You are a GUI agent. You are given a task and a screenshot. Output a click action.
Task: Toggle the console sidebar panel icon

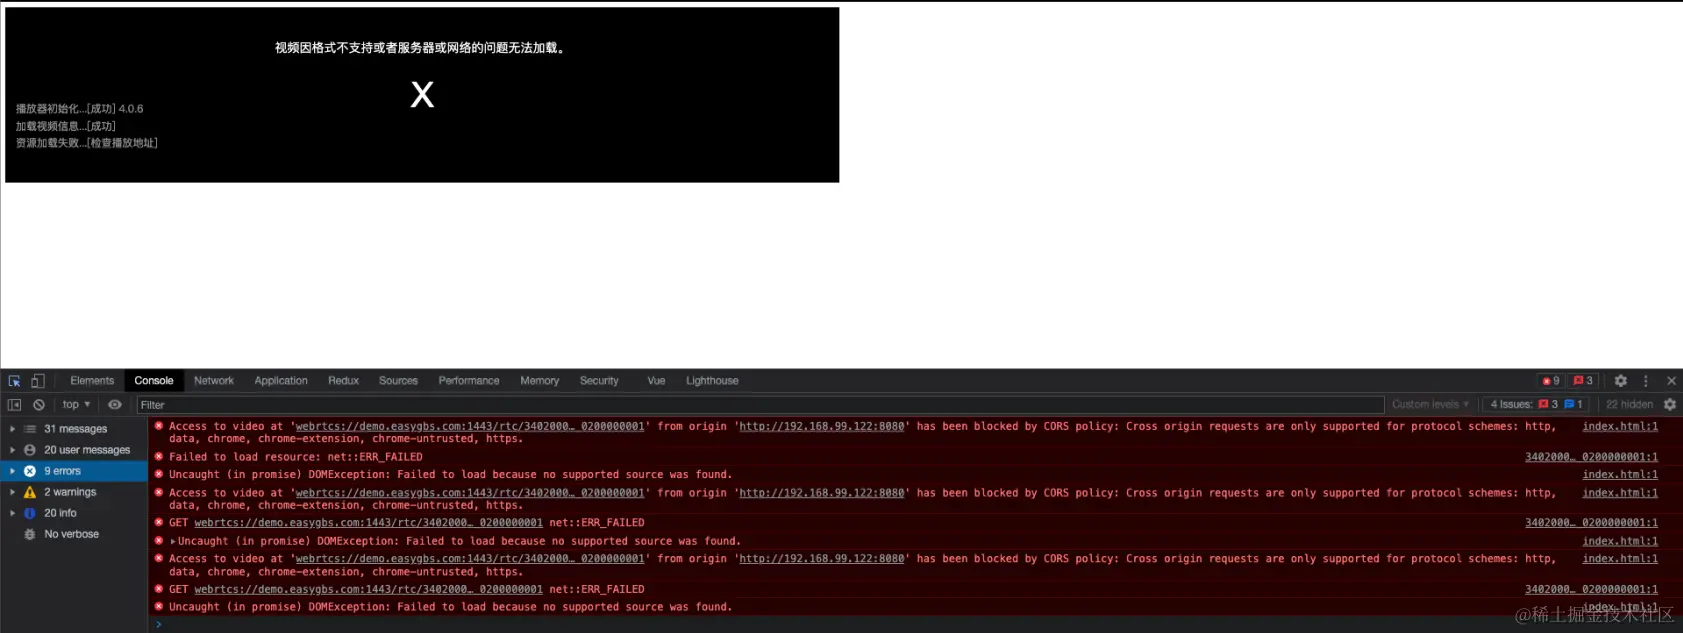[14, 405]
